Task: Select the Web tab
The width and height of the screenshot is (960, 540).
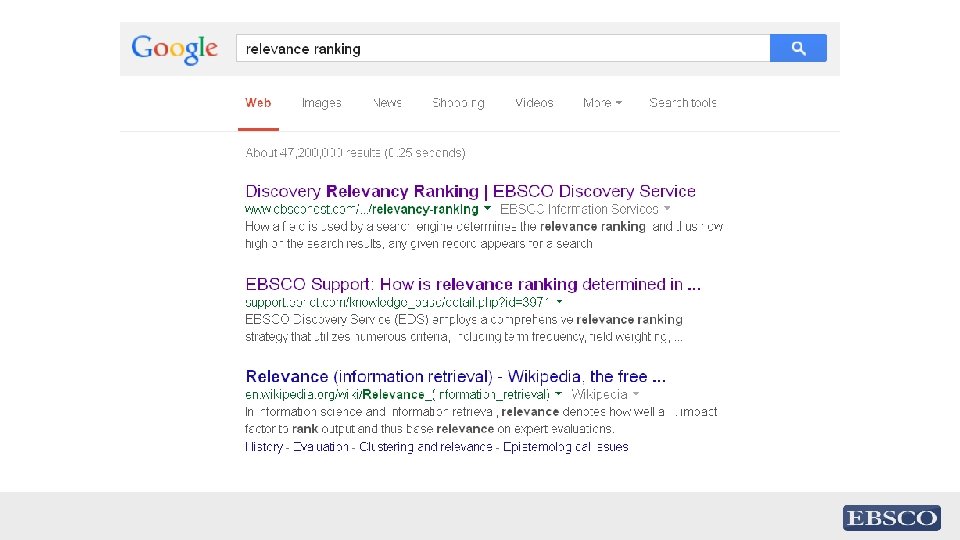Action: pos(258,103)
